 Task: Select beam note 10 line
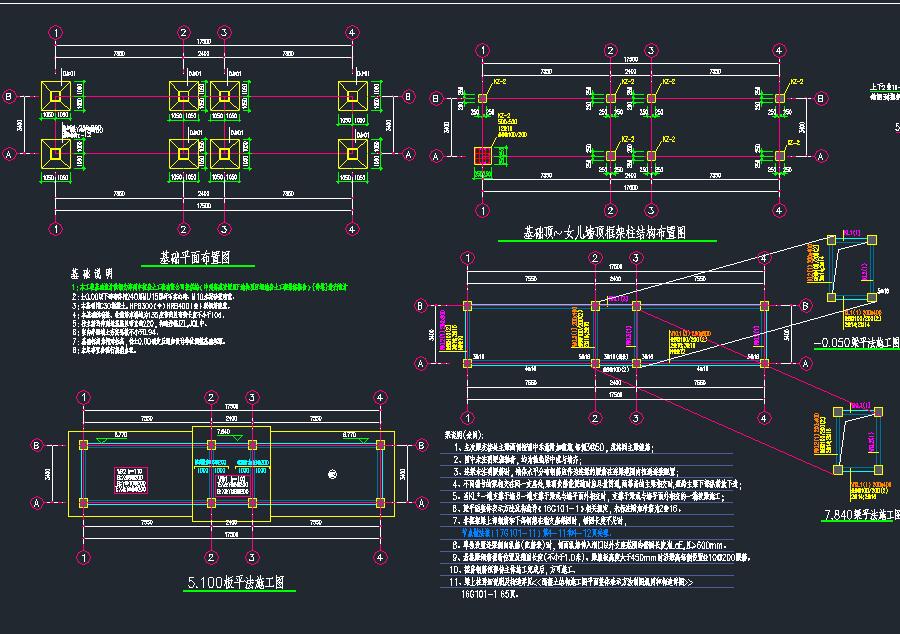(x=512, y=570)
